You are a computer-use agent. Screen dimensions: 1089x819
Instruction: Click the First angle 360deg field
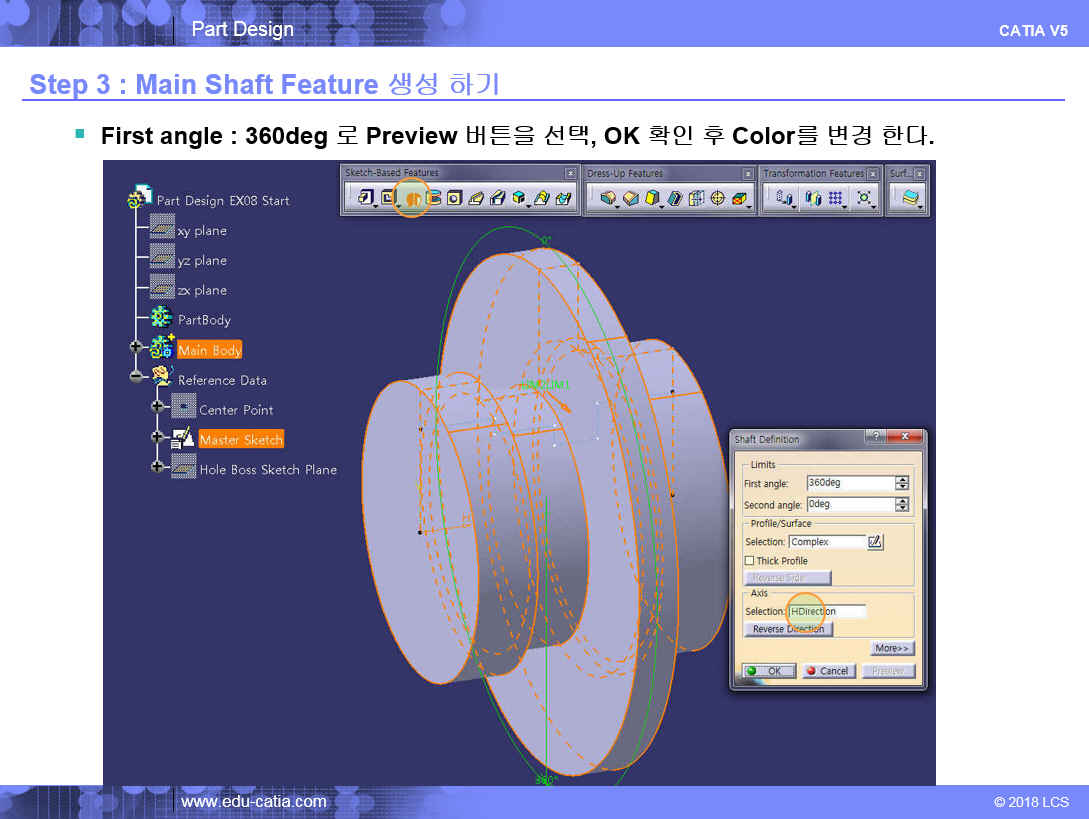[x=850, y=483]
